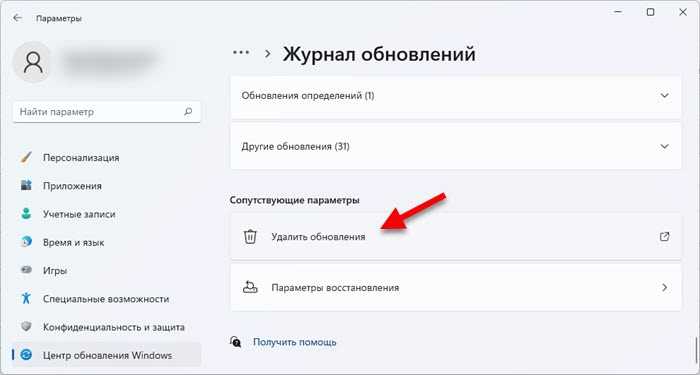Click the Учетные записи person icon
700x375 pixels.
coord(27,214)
